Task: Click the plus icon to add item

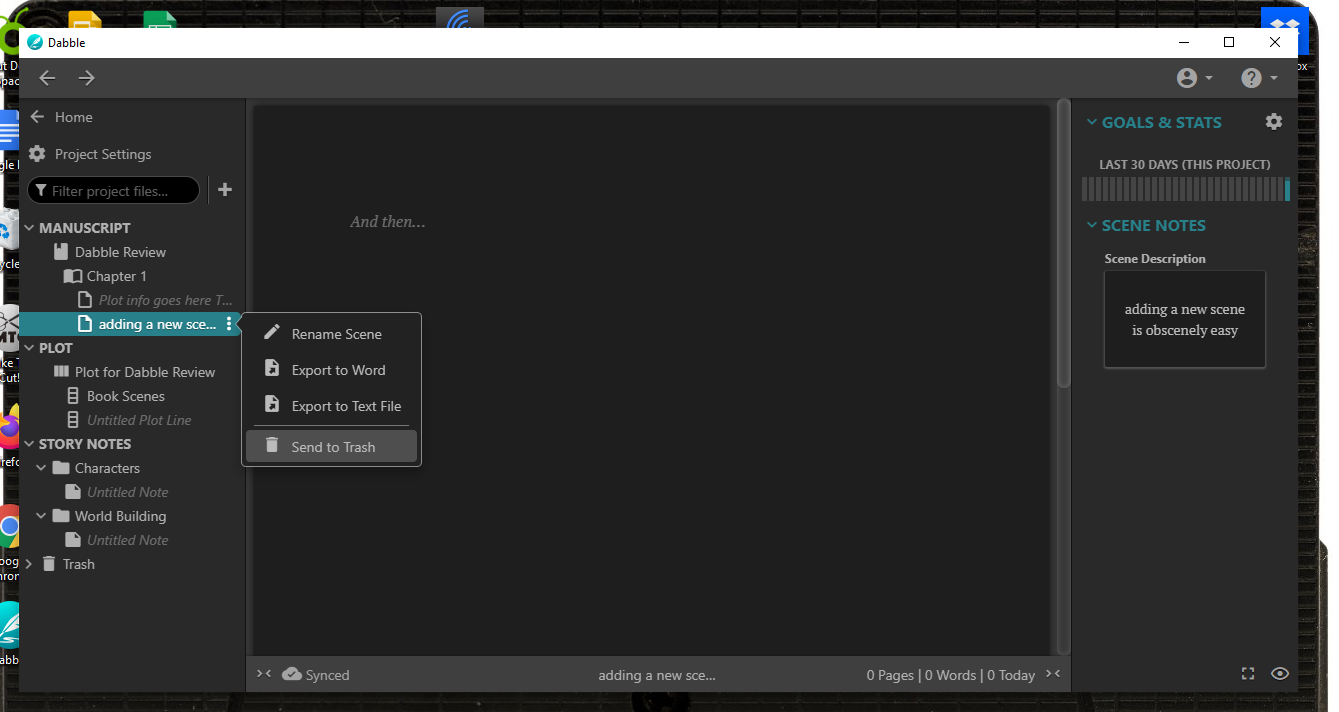Action: 225,190
